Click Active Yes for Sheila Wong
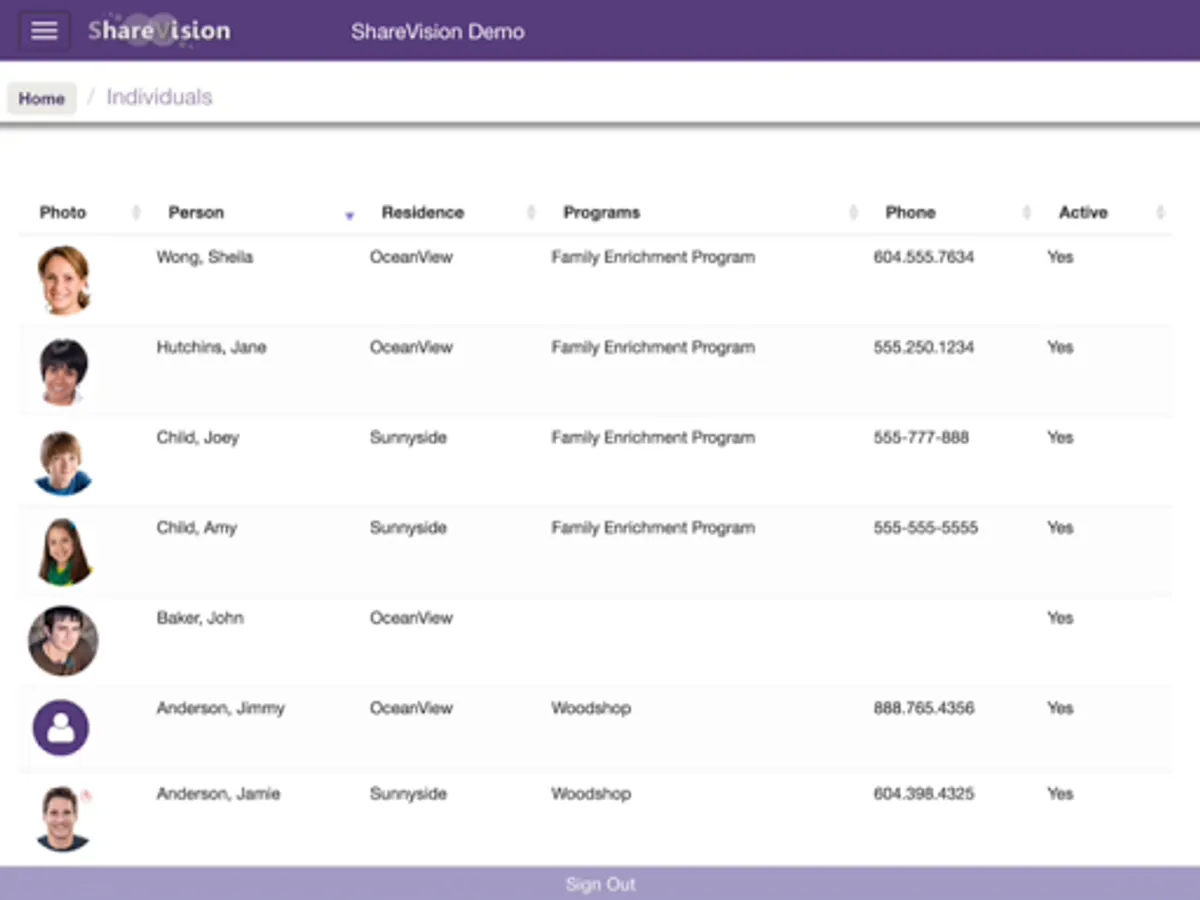This screenshot has height=900, width=1200. [1060, 257]
